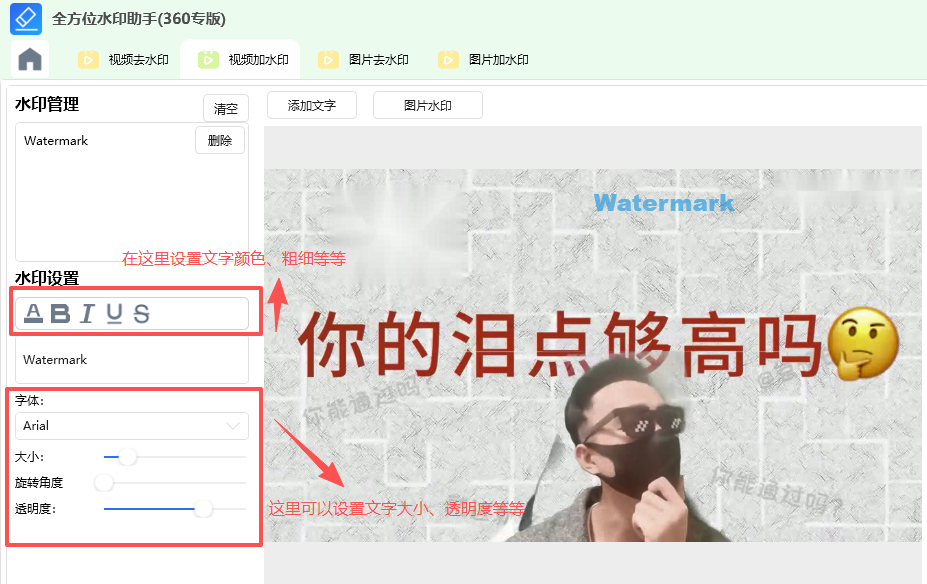
Task: Open the Arial 字体 dropdown
Action: point(131,425)
